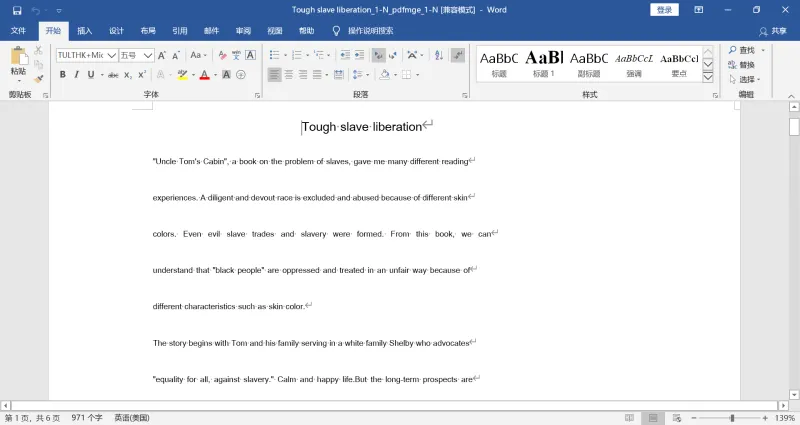Click the Replace (替换) button
This screenshot has height=425, width=800.
(x=741, y=65)
